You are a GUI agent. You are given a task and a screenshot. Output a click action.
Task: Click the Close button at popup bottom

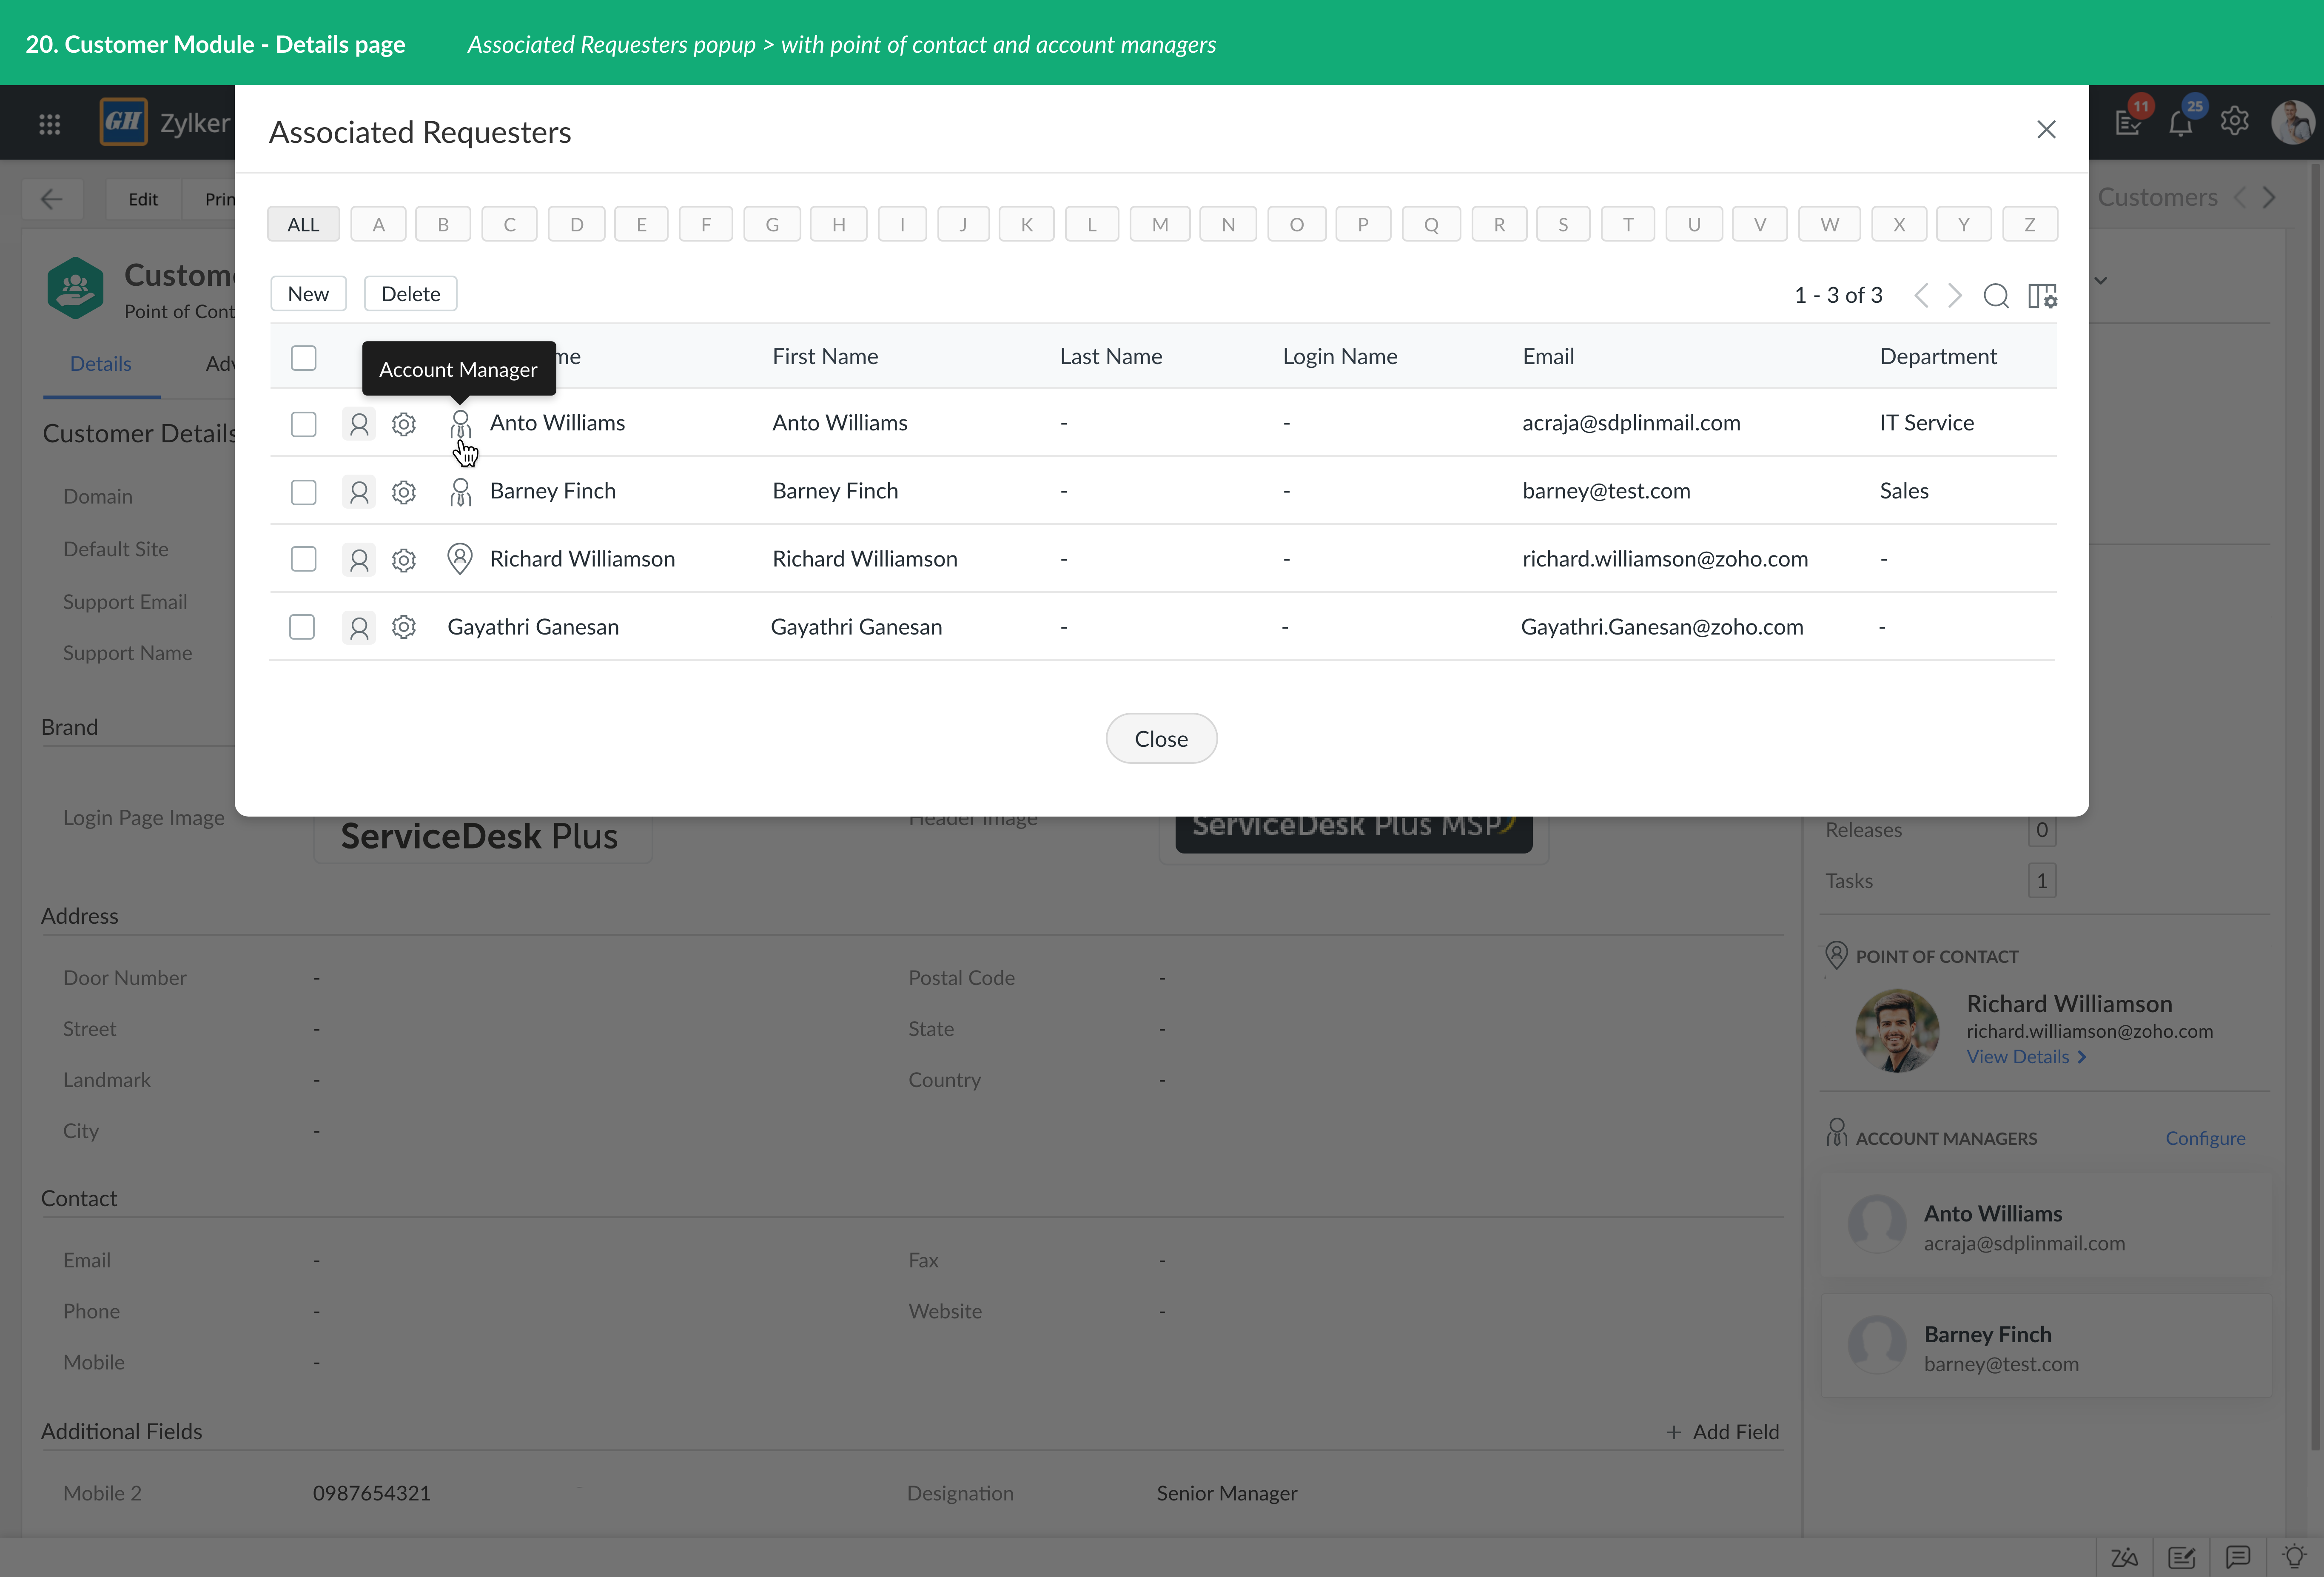click(x=1161, y=739)
